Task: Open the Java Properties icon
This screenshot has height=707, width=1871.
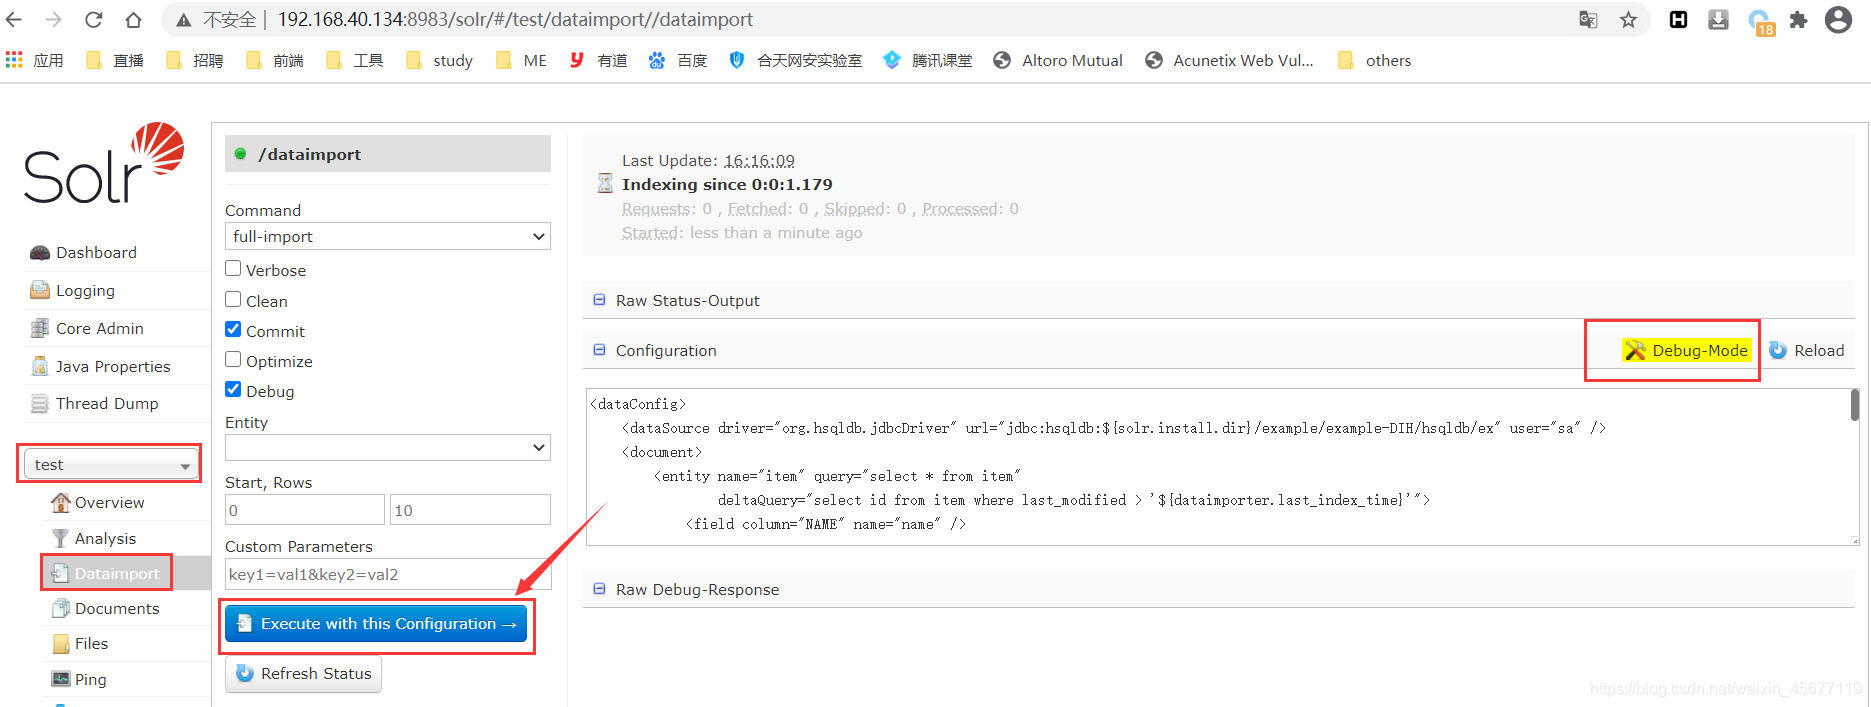Action: (40, 366)
